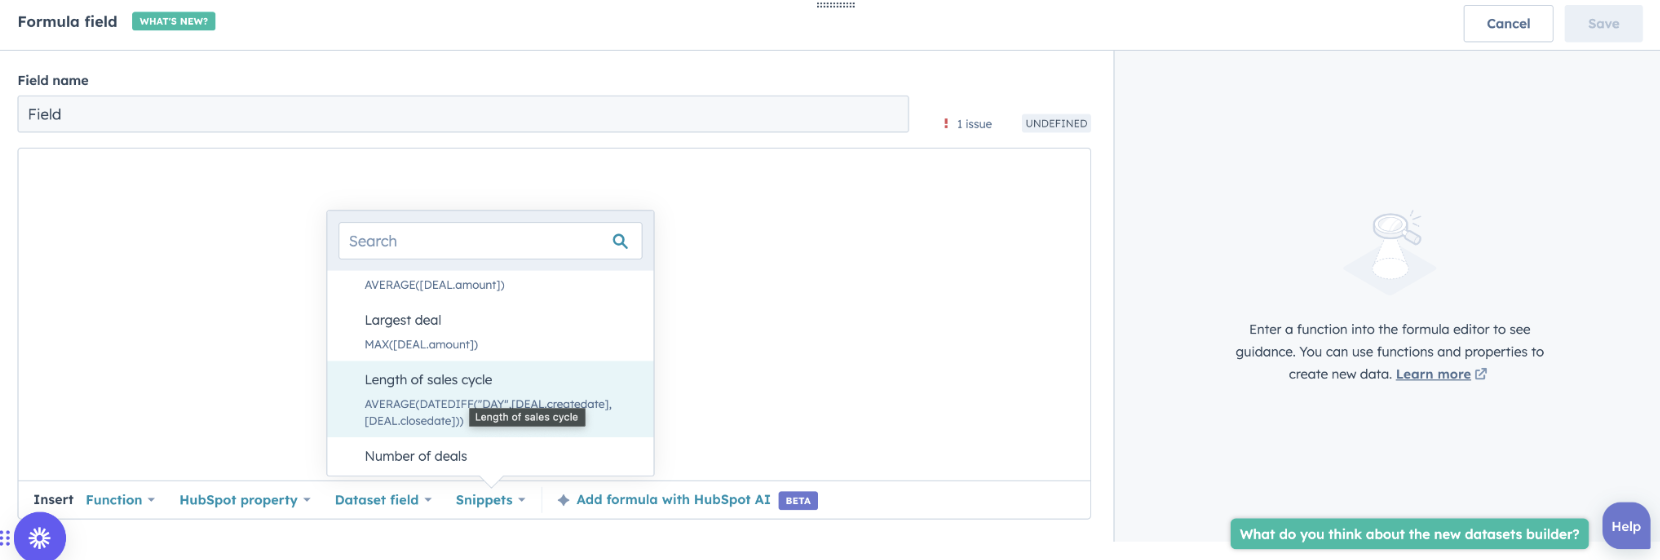This screenshot has height=560, width=1660.
Task: Follow the Learn more link
Action: pyautogui.click(x=1433, y=374)
